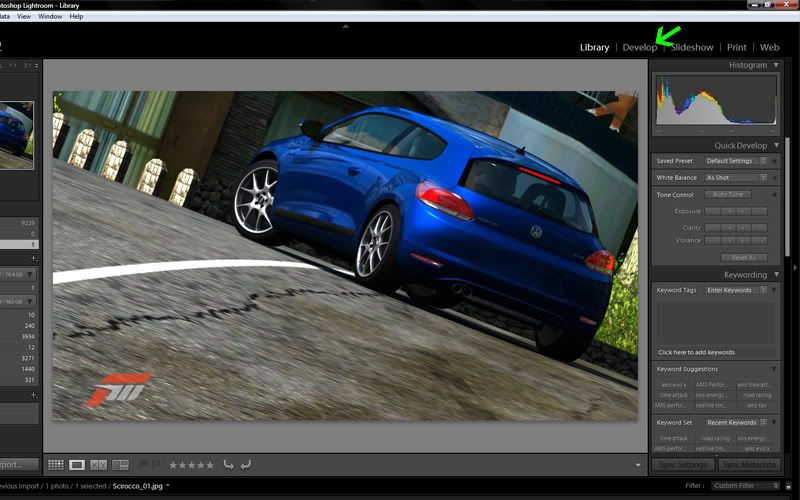Open the Slideshow module
This screenshot has height=500, width=800.
pos(692,47)
